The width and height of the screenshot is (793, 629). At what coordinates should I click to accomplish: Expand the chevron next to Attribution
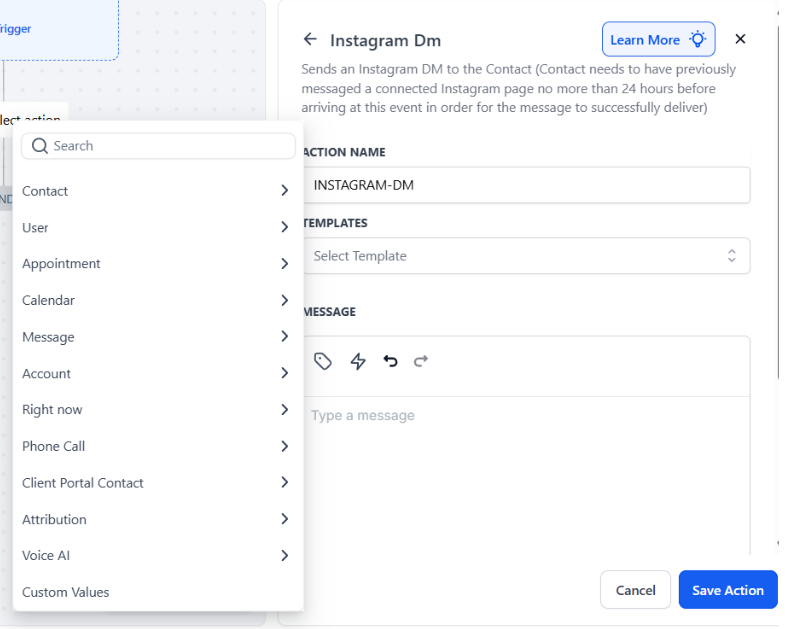(x=285, y=519)
